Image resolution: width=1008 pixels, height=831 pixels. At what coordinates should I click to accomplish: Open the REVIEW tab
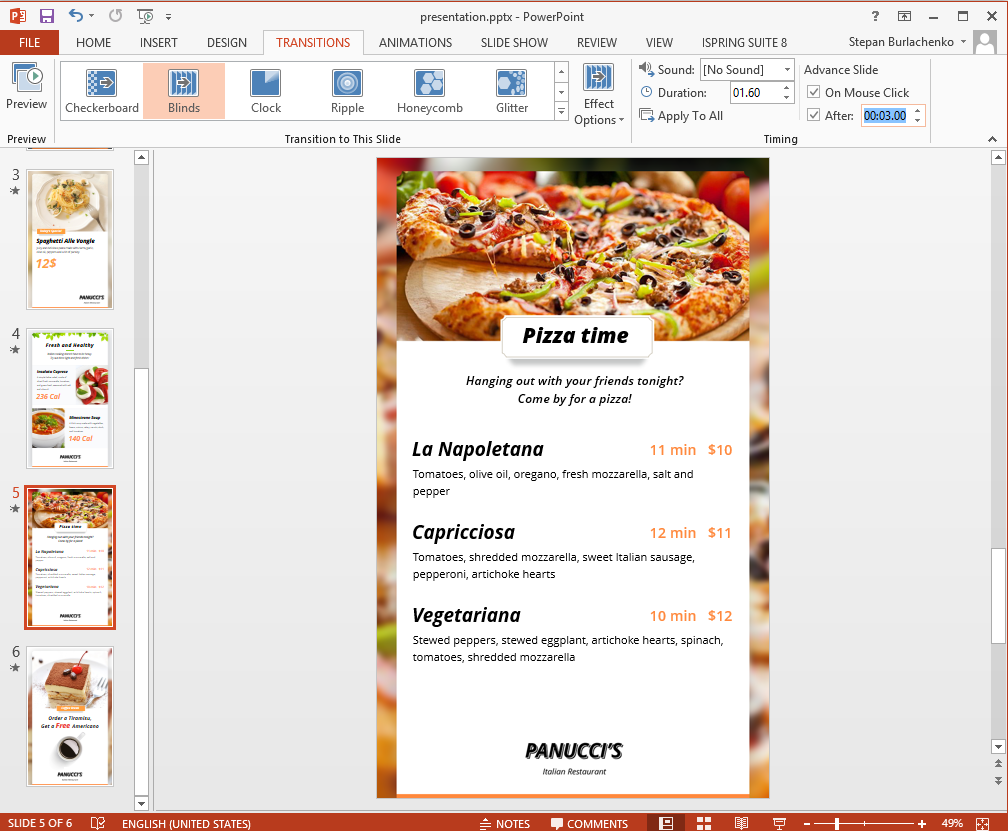pos(597,42)
